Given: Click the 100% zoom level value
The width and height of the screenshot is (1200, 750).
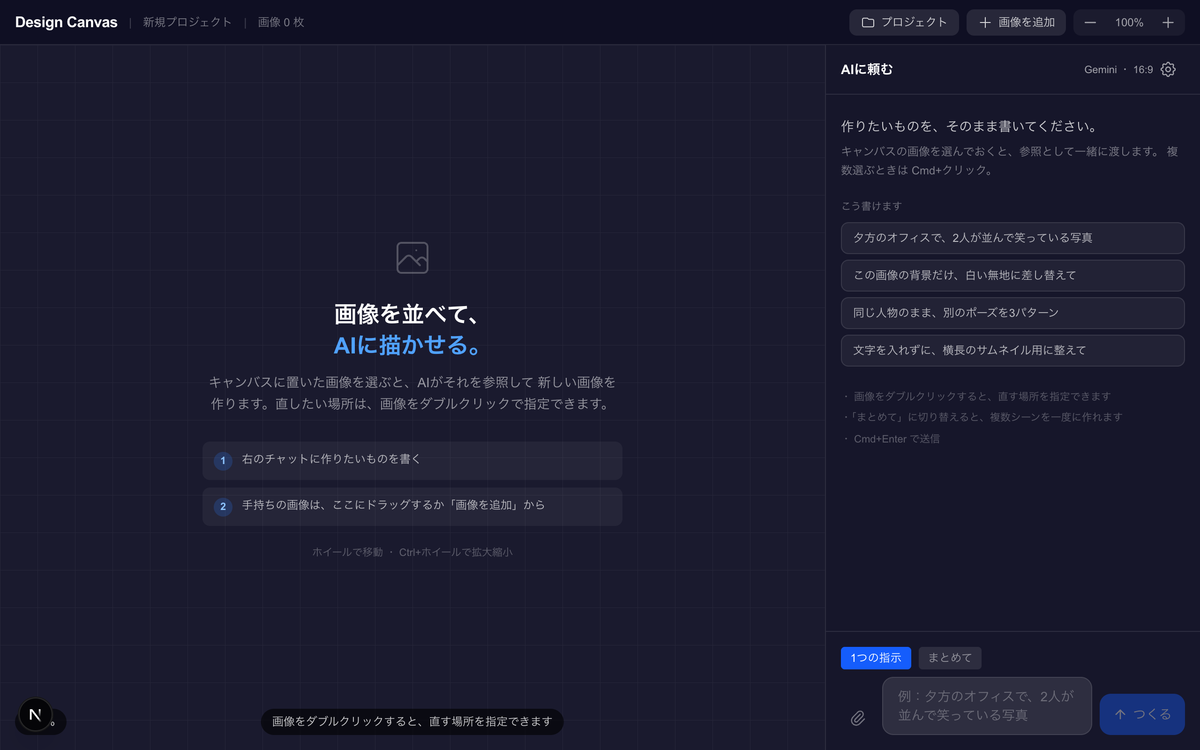Looking at the screenshot, I should 1129,22.
